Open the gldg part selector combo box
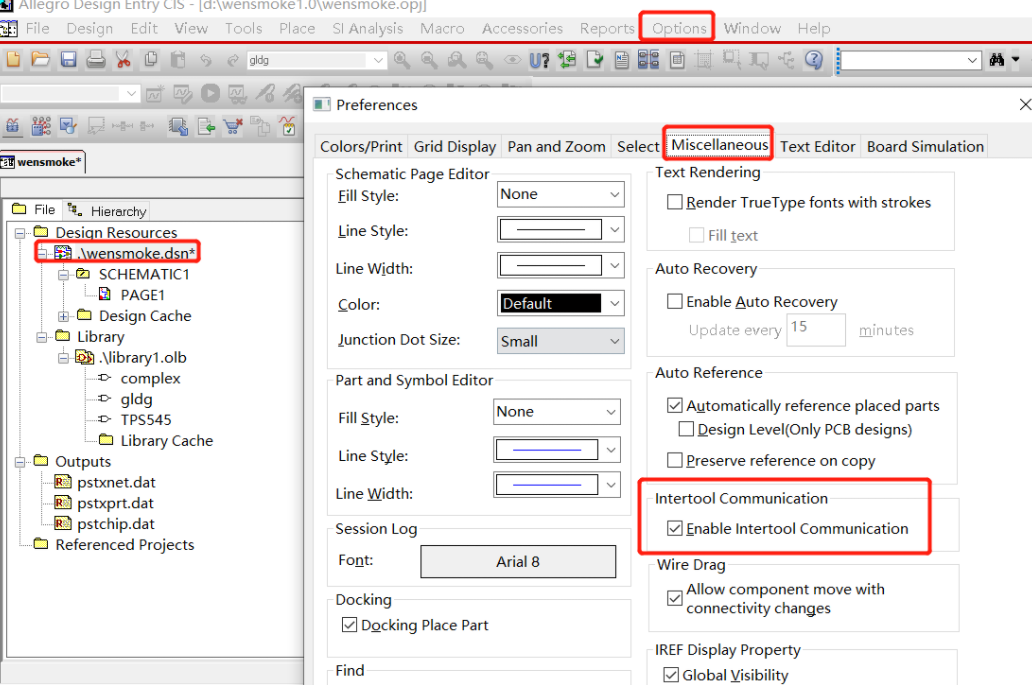1032x685 pixels. pyautogui.click(x=317, y=60)
